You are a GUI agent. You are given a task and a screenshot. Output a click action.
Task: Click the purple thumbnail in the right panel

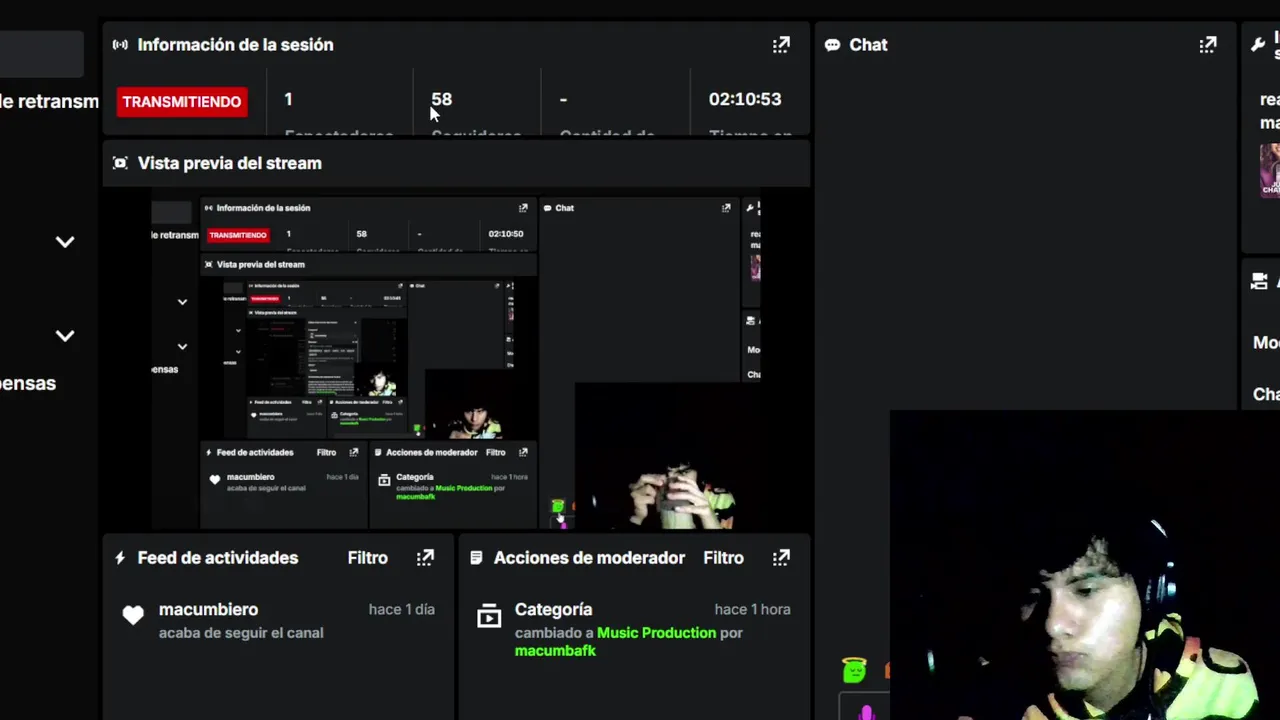[1270, 170]
